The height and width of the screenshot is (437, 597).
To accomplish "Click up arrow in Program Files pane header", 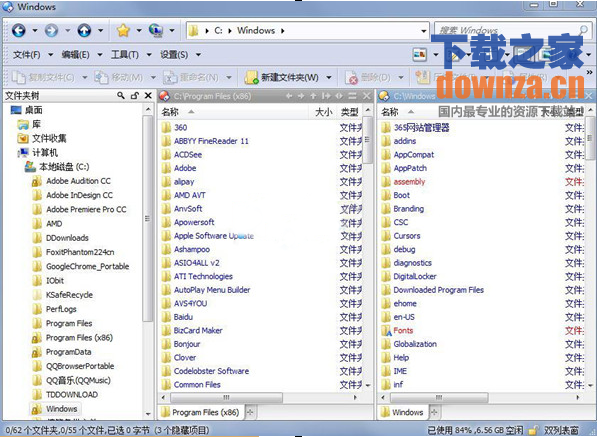I will (313, 96).
